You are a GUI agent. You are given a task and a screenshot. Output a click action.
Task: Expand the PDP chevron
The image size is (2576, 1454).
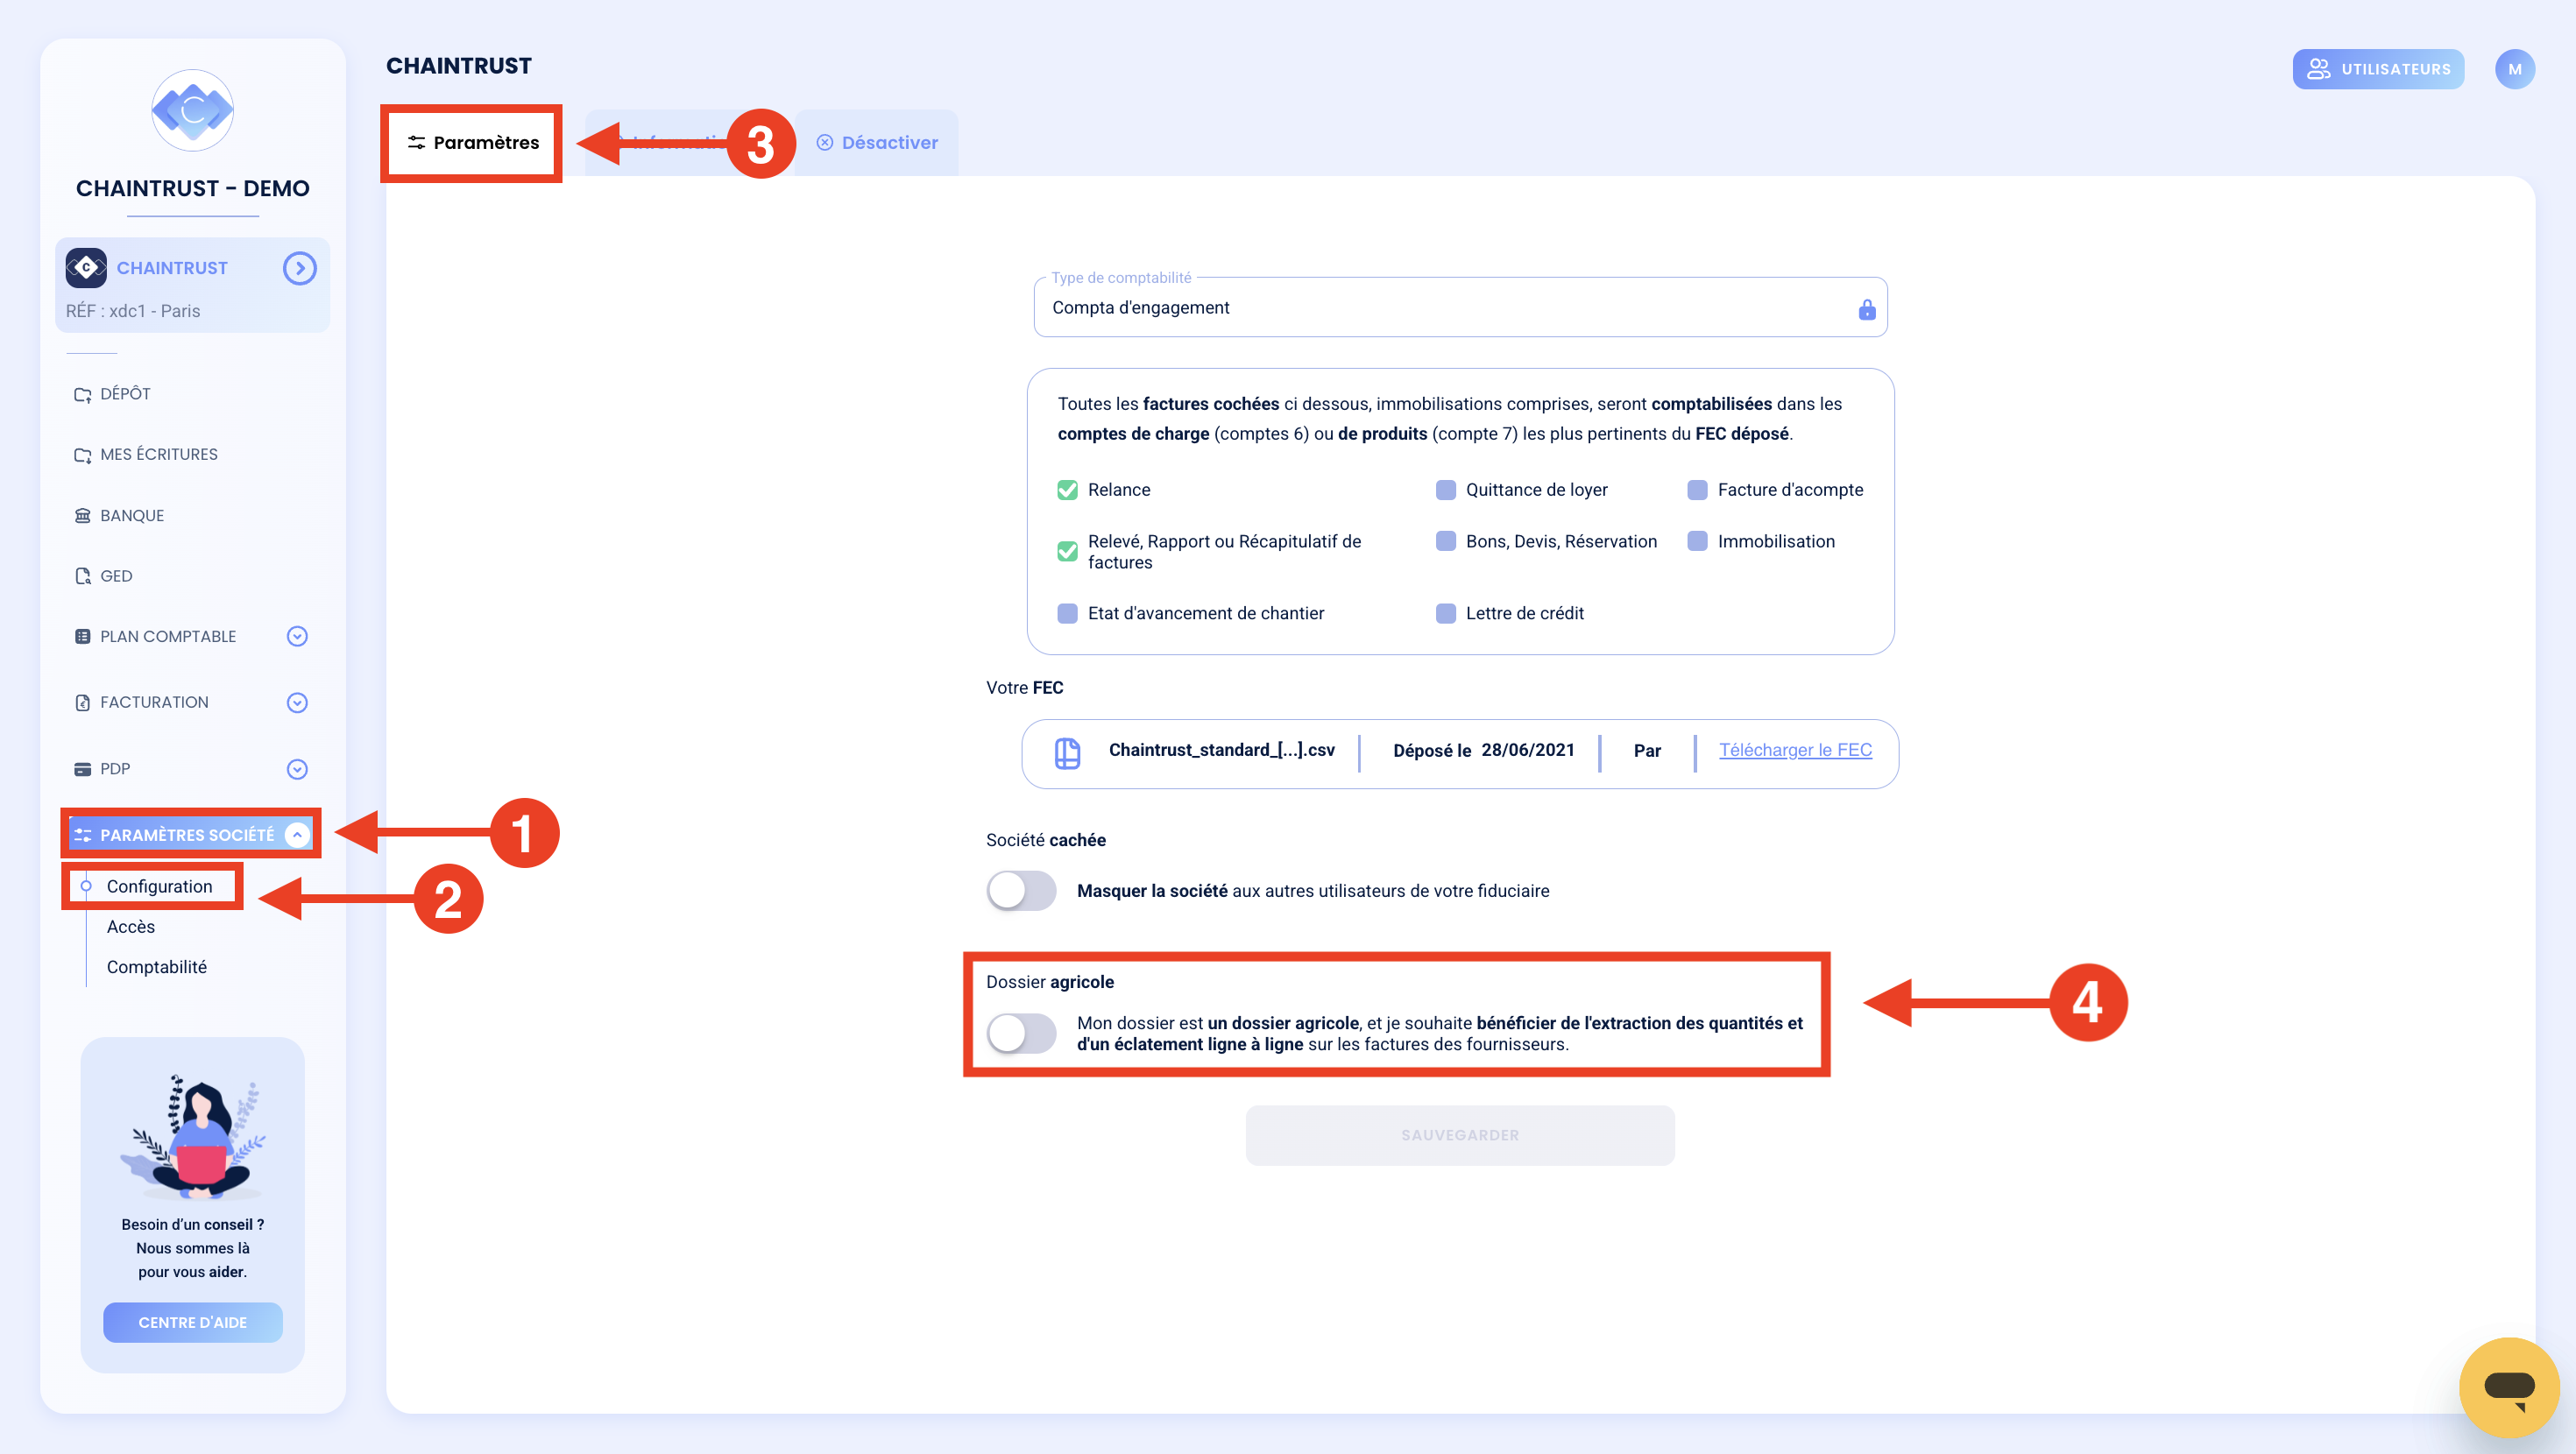click(297, 769)
